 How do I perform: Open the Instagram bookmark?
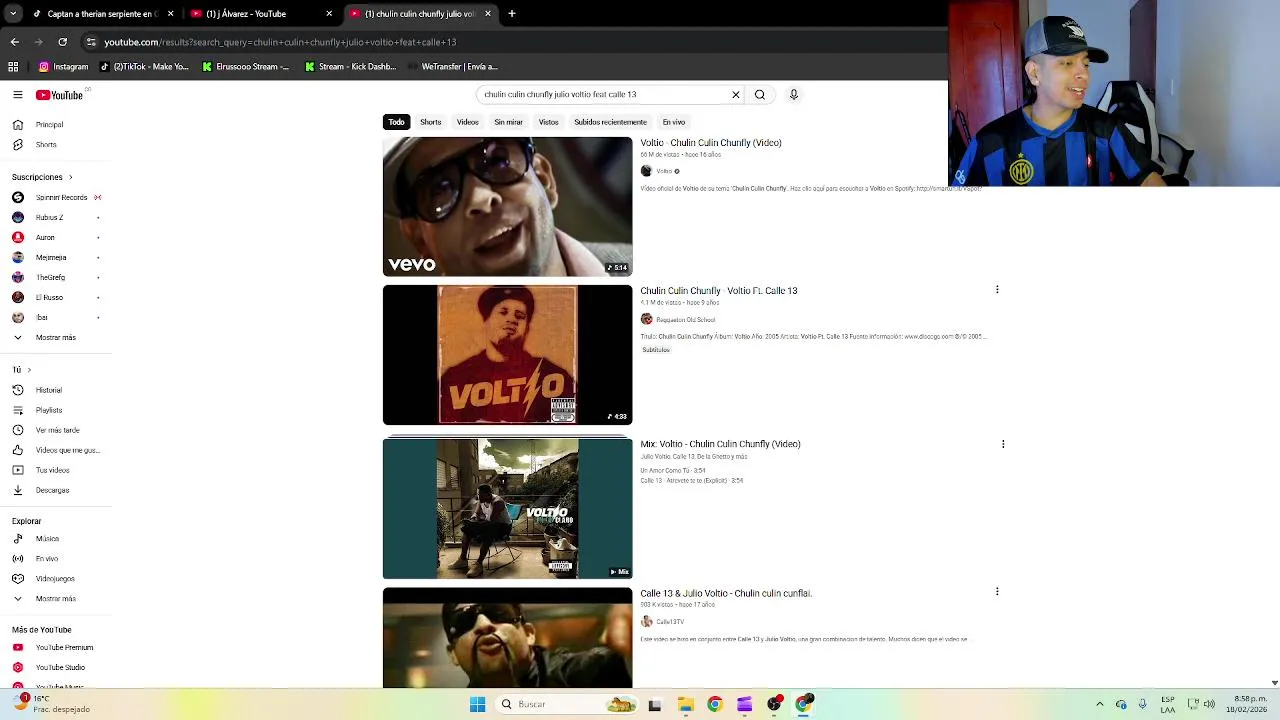click(x=64, y=67)
